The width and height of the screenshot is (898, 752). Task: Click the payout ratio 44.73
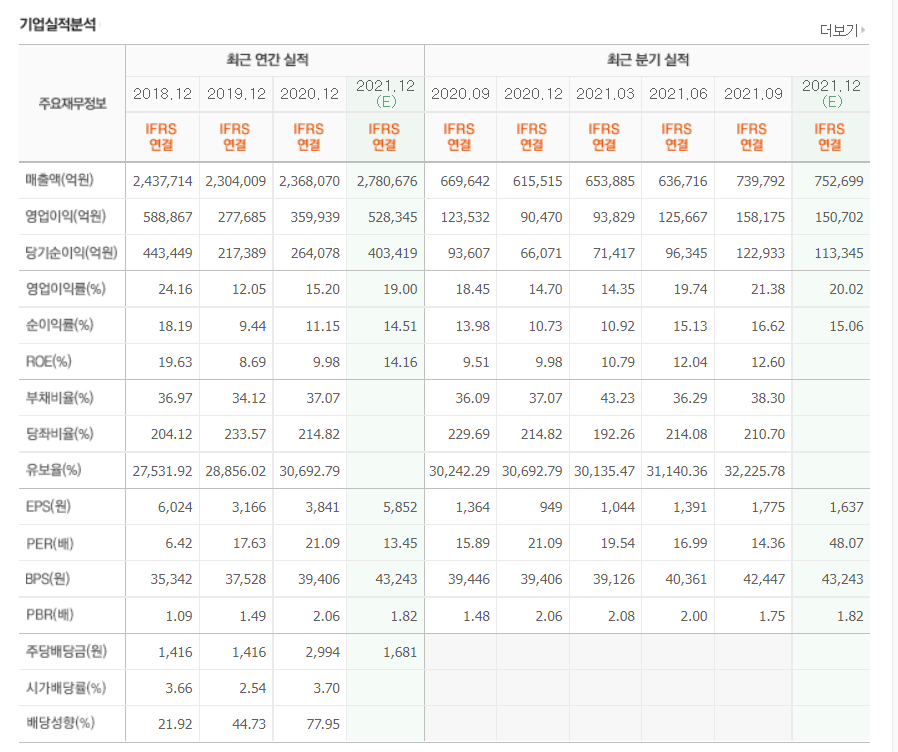click(x=249, y=725)
